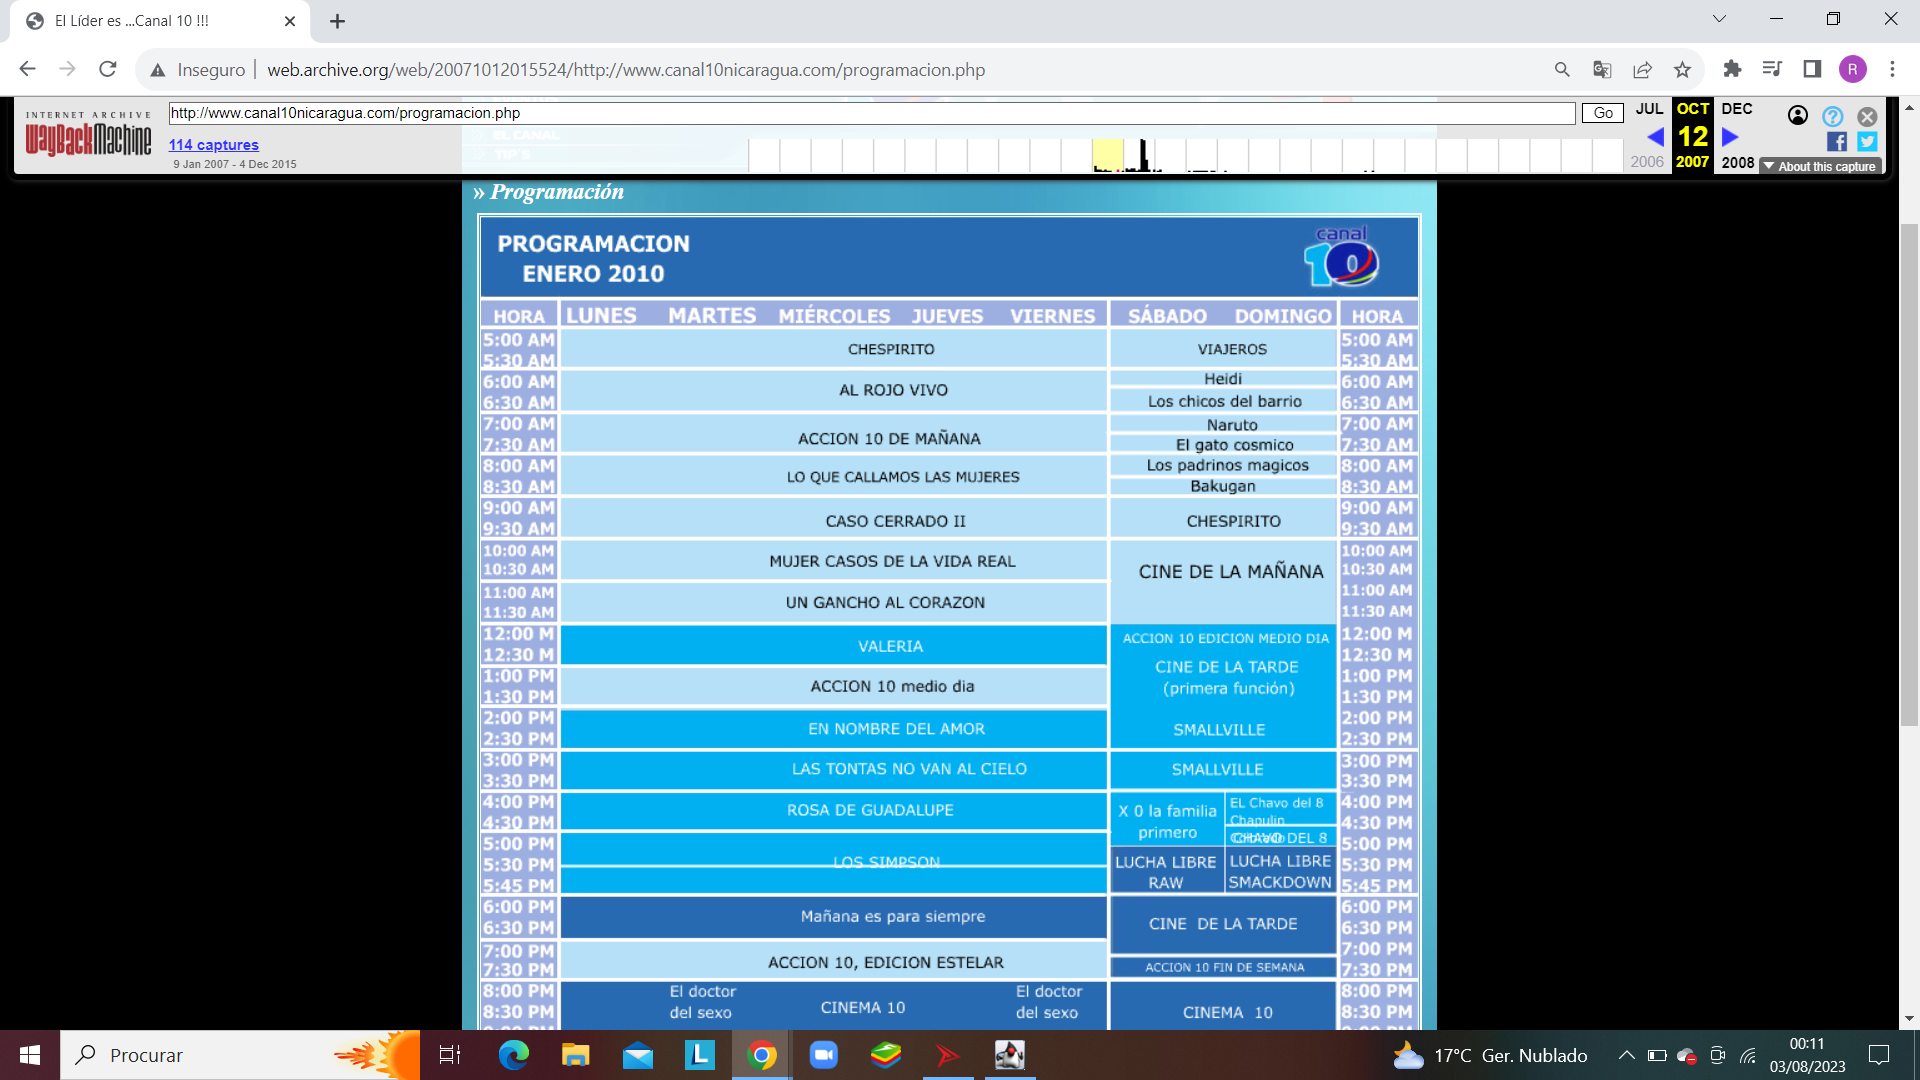
Task: Open File Explorer from taskbar
Action: pos(575,1055)
